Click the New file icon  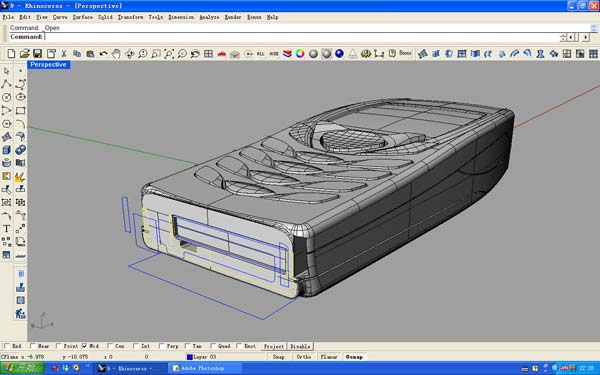coord(11,54)
